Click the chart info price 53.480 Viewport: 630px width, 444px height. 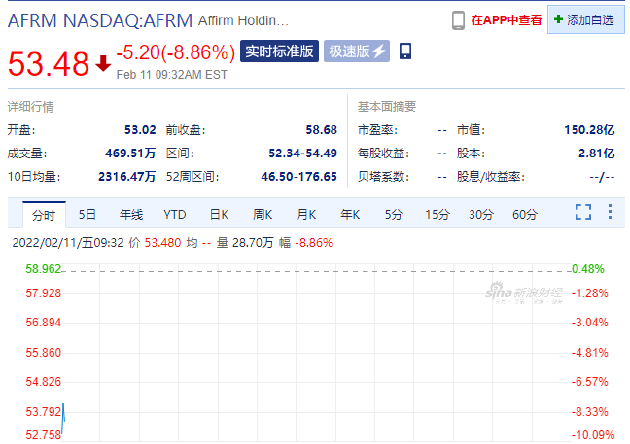click(x=163, y=243)
